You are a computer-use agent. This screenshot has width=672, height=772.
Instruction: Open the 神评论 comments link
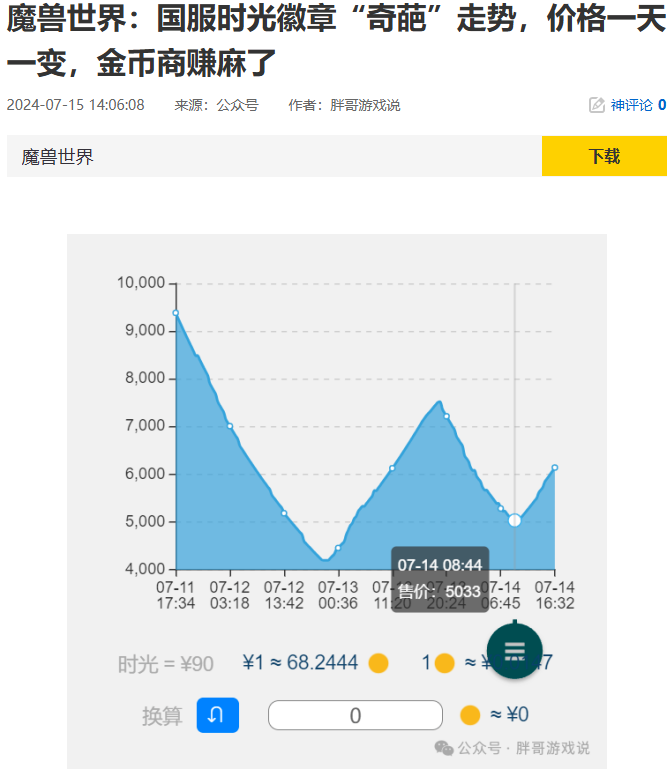click(631, 105)
